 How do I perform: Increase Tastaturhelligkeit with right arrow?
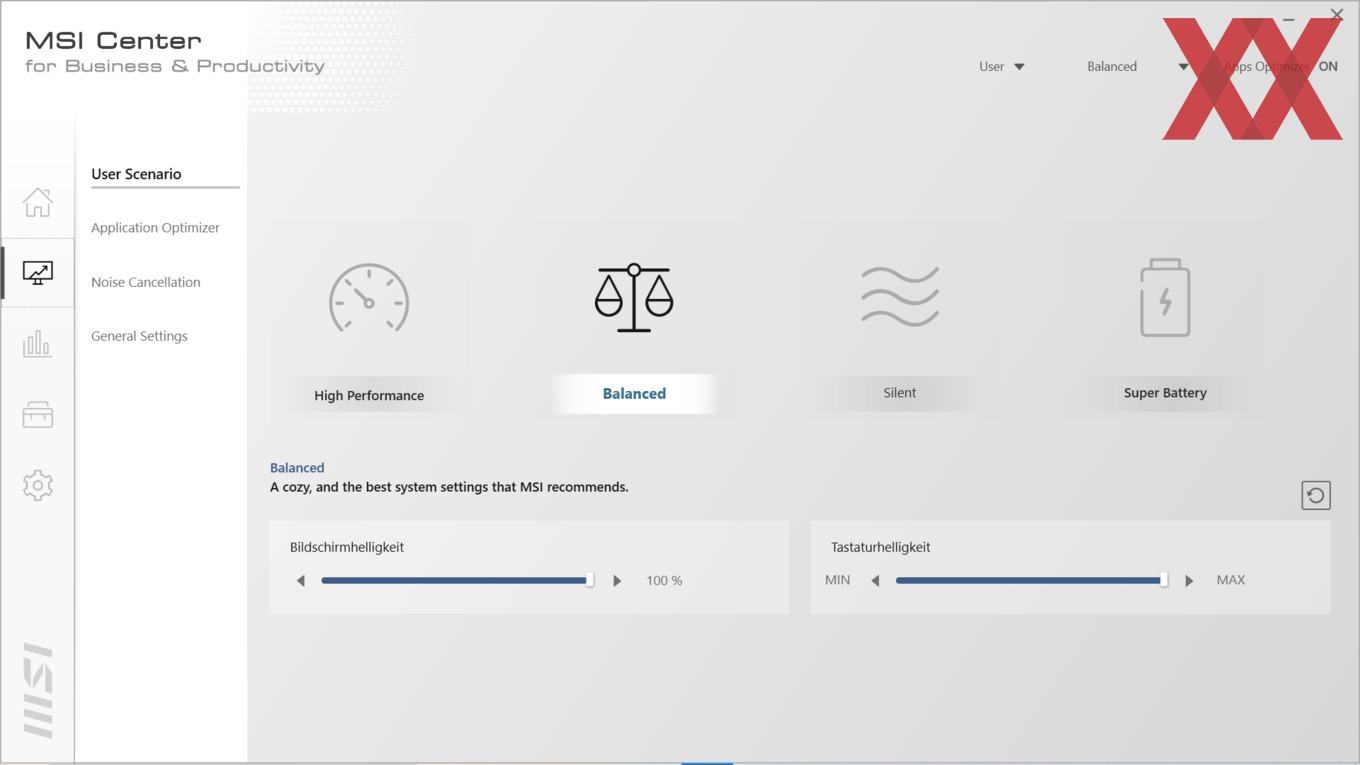[x=1189, y=581]
